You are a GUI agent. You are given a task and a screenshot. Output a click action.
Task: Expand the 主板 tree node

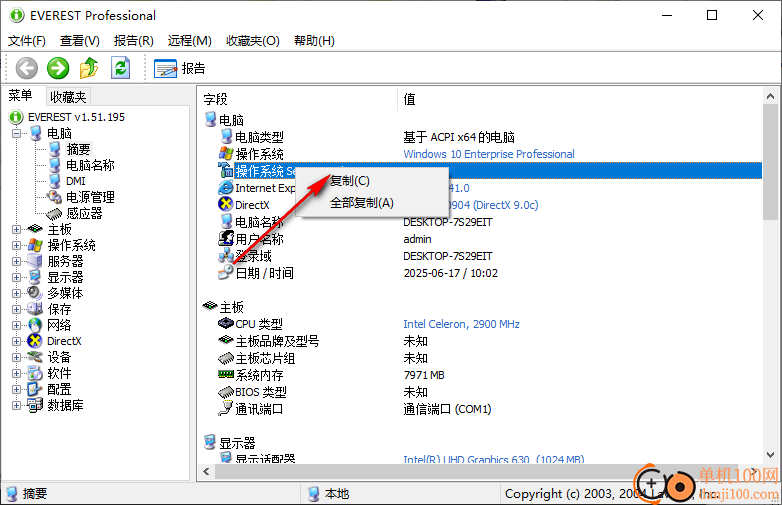point(16,229)
